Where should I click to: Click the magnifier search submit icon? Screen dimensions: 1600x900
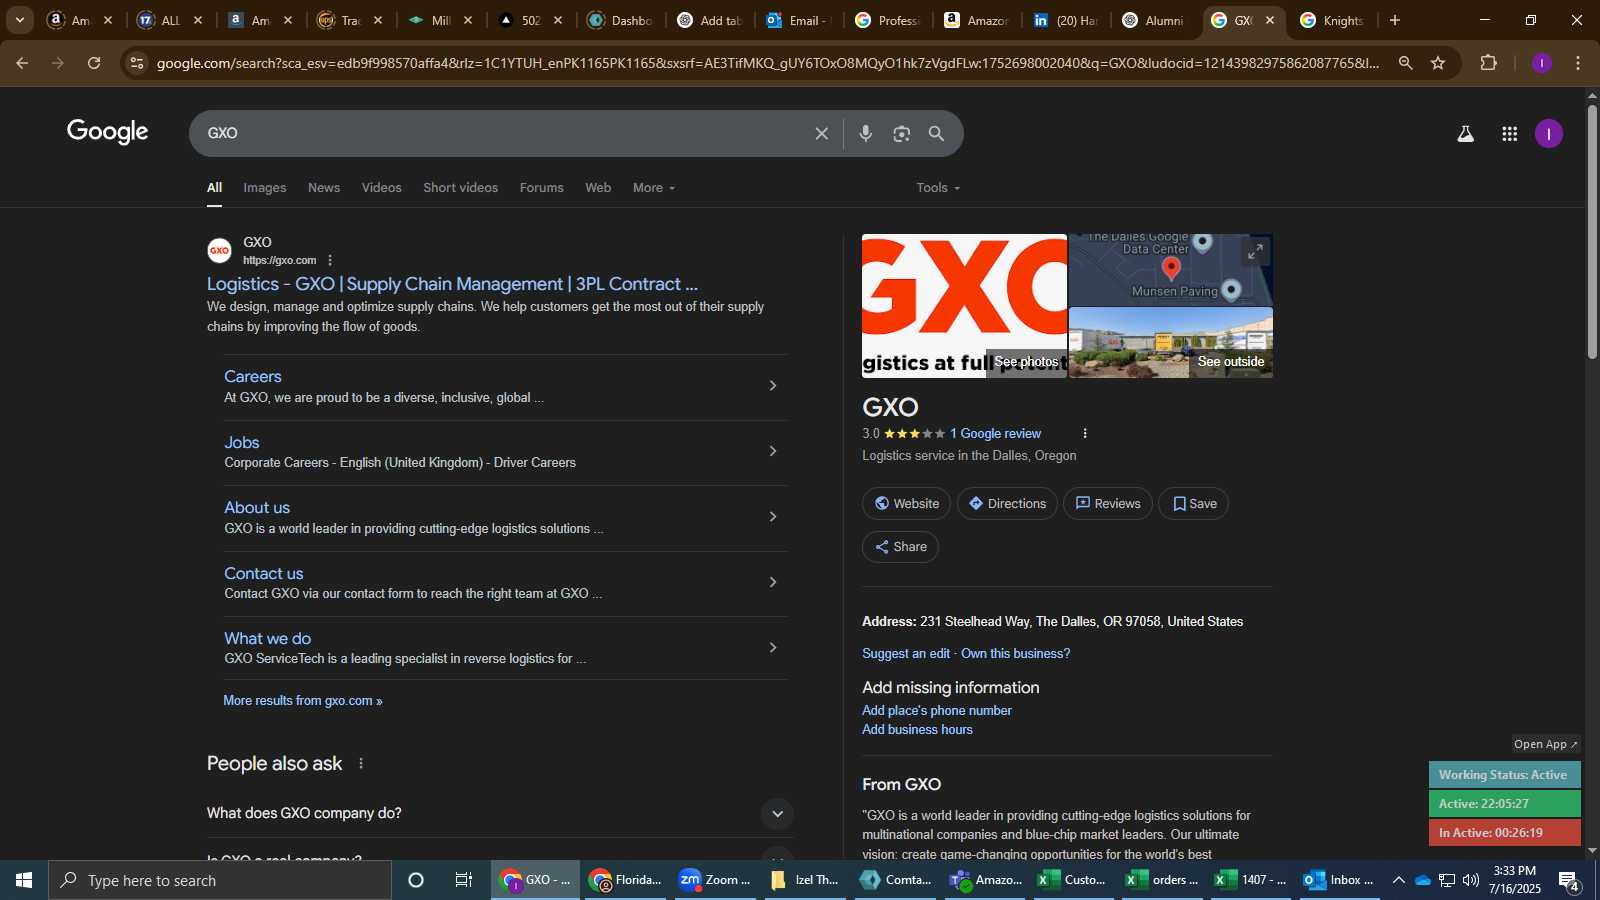click(x=937, y=133)
